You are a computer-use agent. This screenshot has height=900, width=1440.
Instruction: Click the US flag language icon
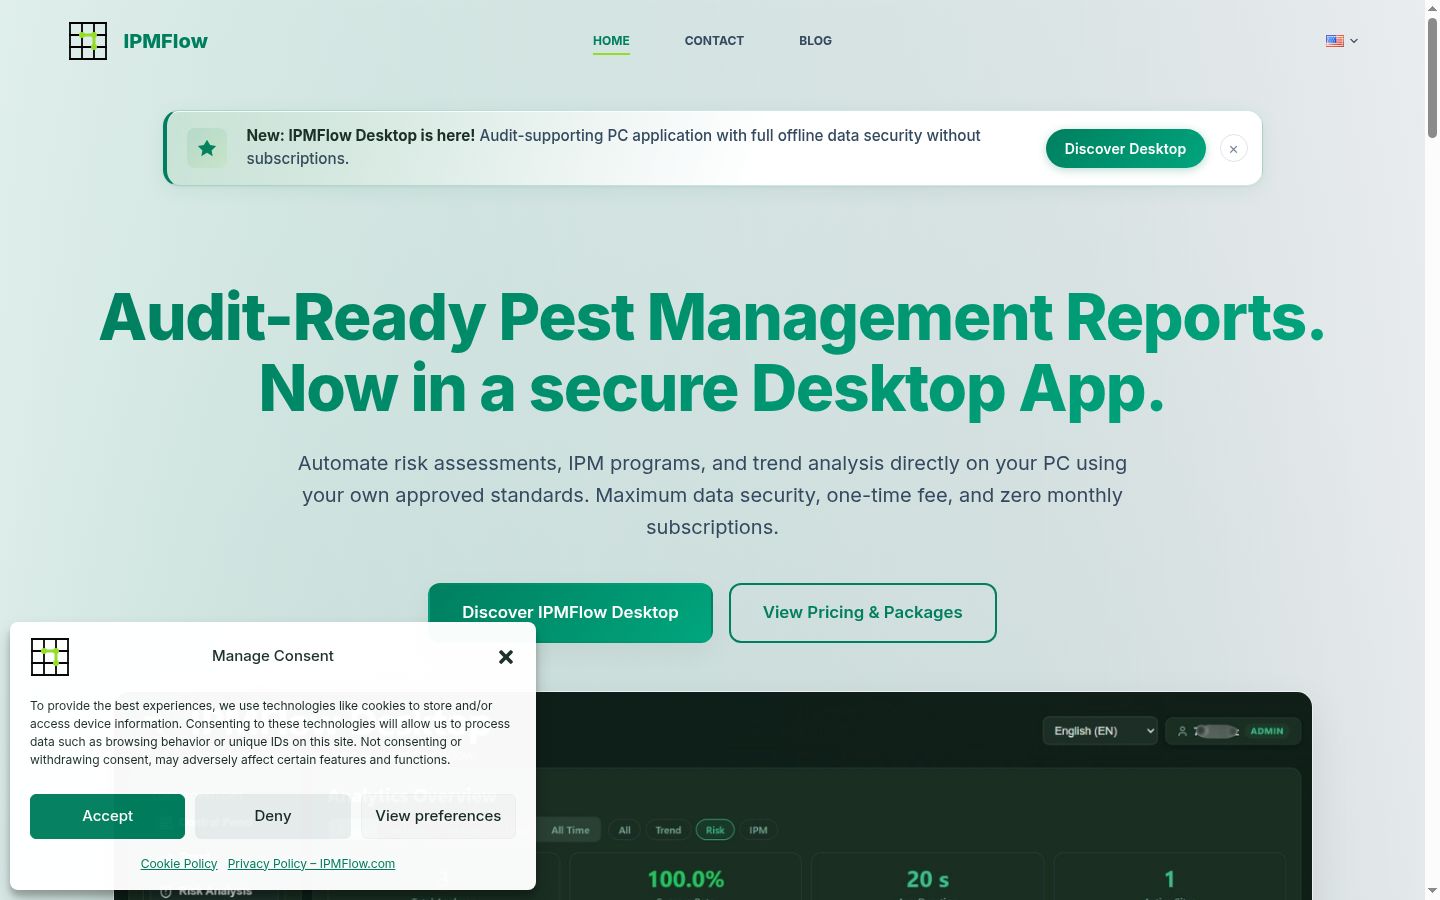pos(1335,41)
